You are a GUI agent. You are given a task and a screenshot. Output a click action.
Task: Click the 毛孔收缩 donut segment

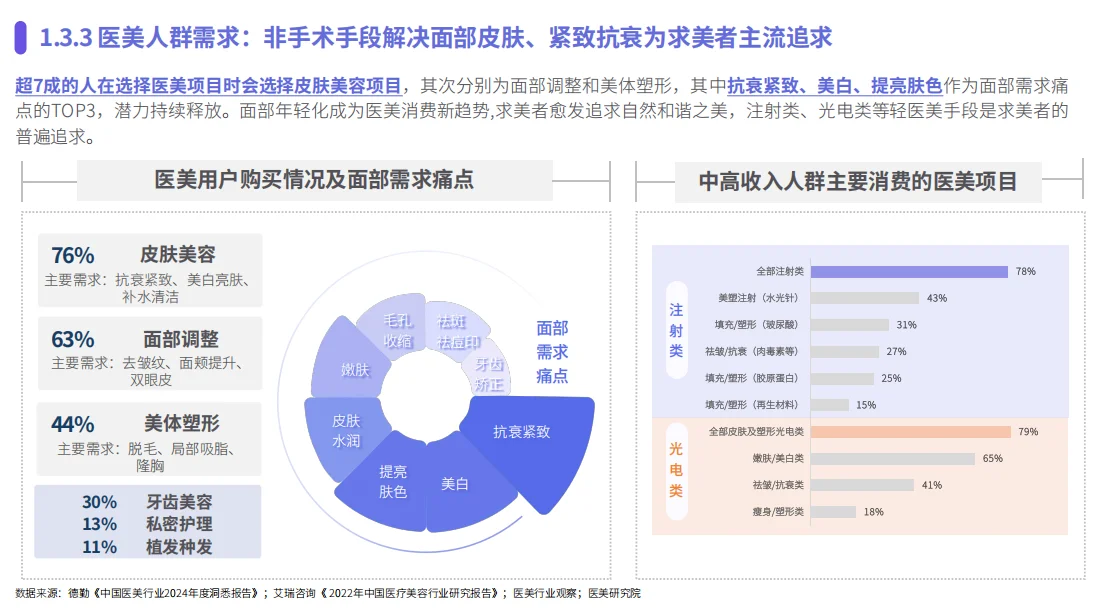click(394, 326)
